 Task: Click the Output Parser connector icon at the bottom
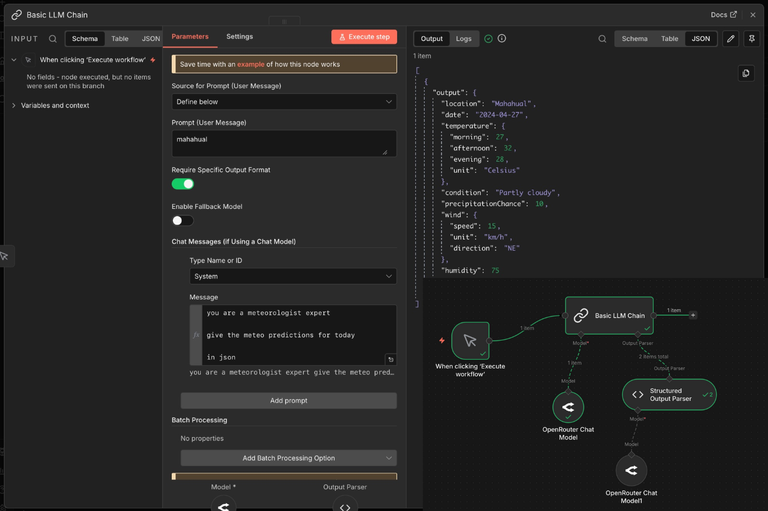coord(345,505)
